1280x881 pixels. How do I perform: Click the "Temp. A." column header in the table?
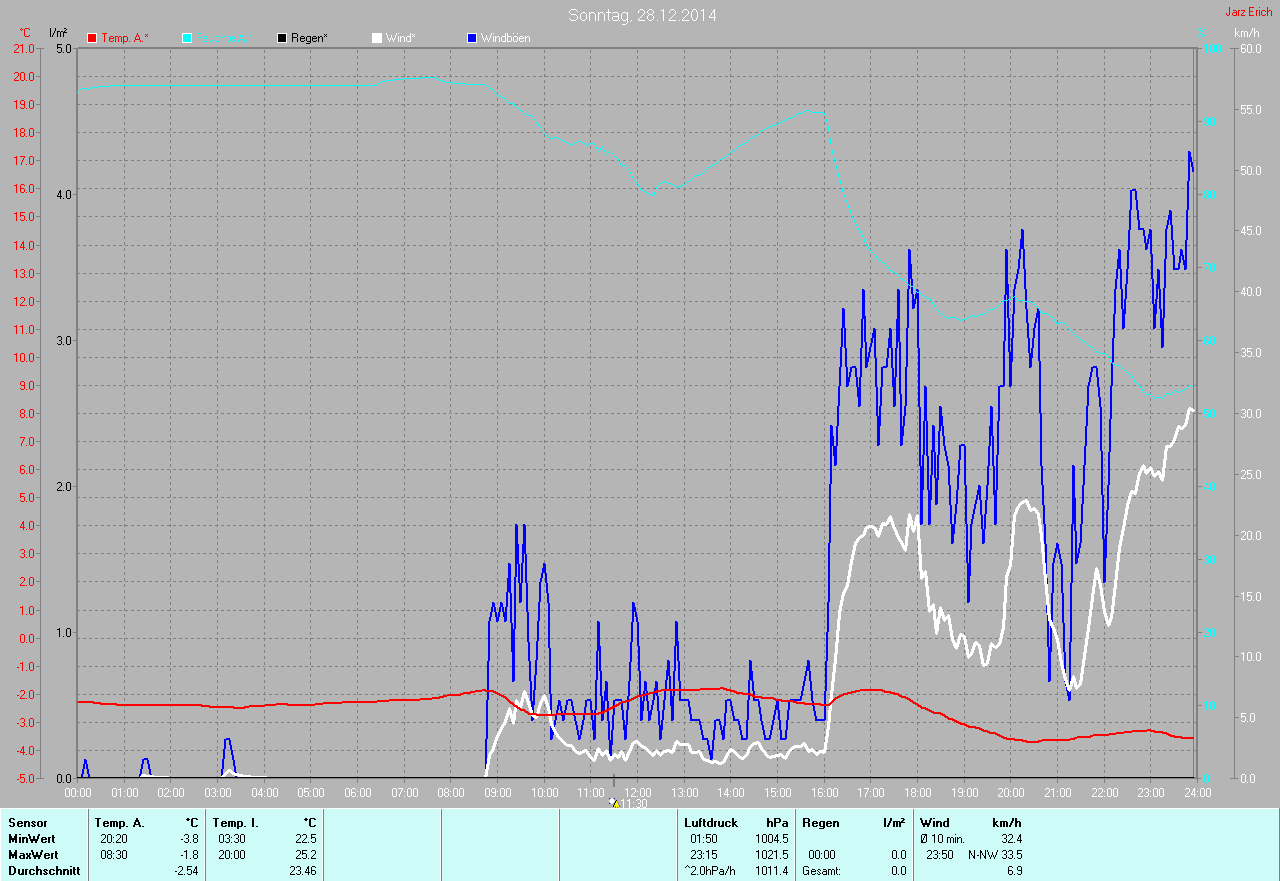(x=120, y=823)
